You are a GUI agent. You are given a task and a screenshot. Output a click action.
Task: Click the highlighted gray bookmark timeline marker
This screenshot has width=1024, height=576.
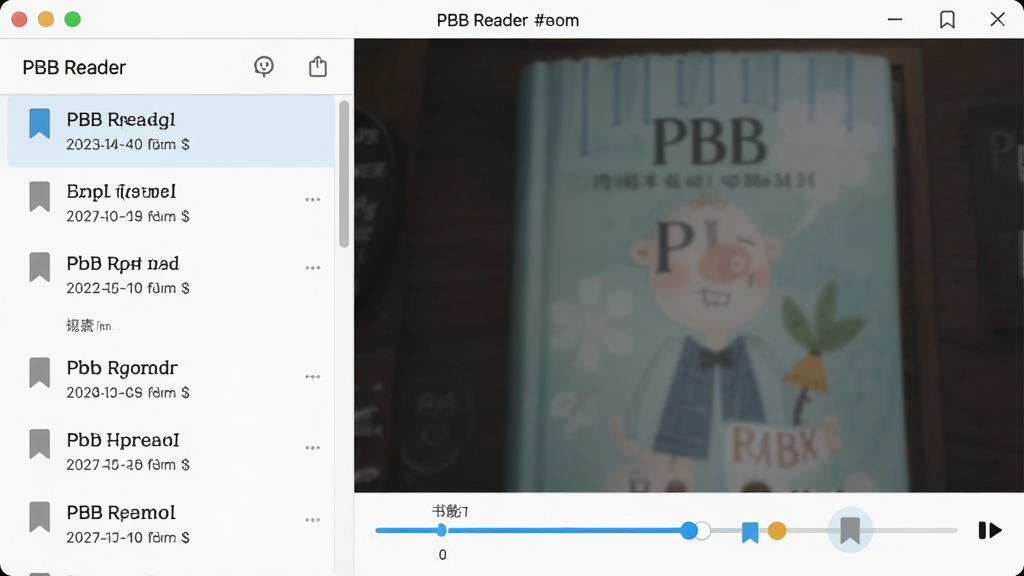coord(850,530)
